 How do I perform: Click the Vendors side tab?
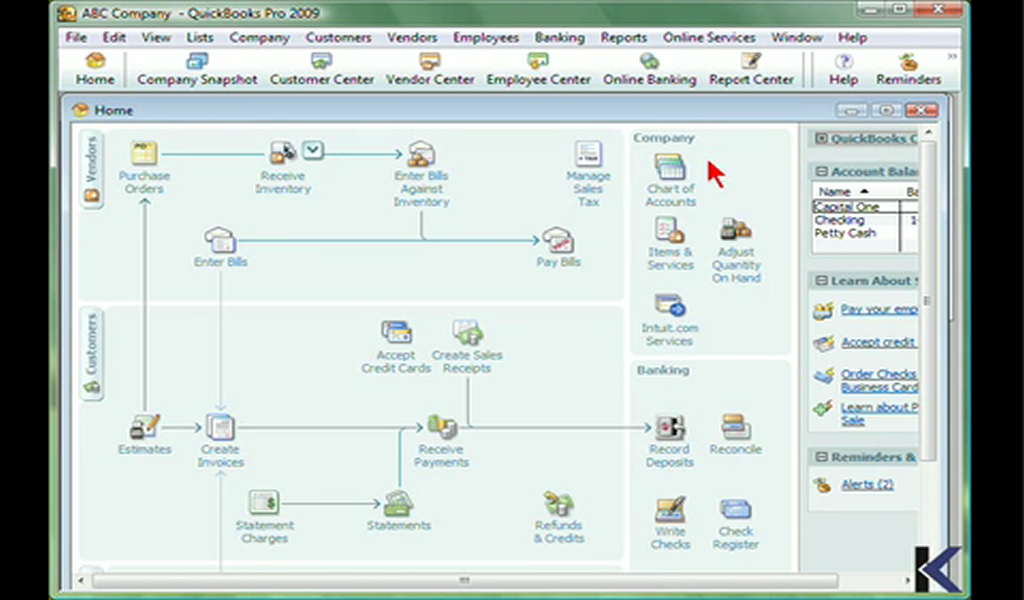click(x=91, y=169)
